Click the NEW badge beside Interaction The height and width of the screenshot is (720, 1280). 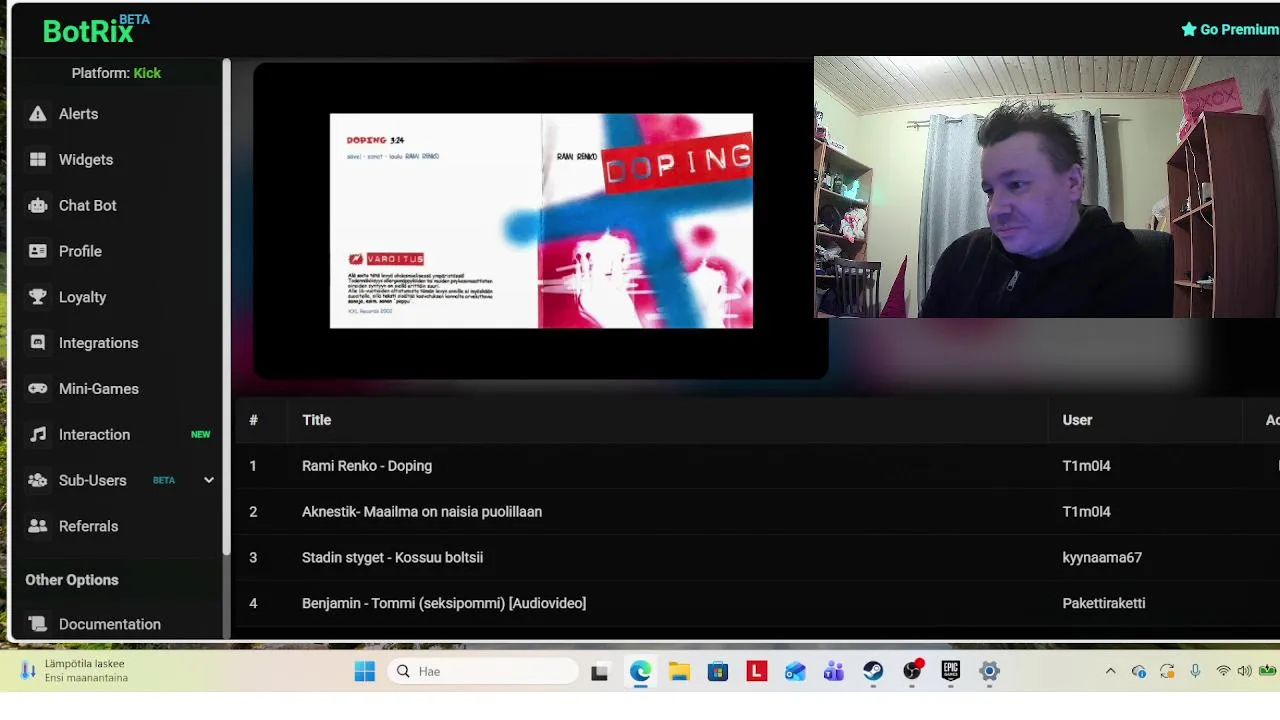pos(201,435)
